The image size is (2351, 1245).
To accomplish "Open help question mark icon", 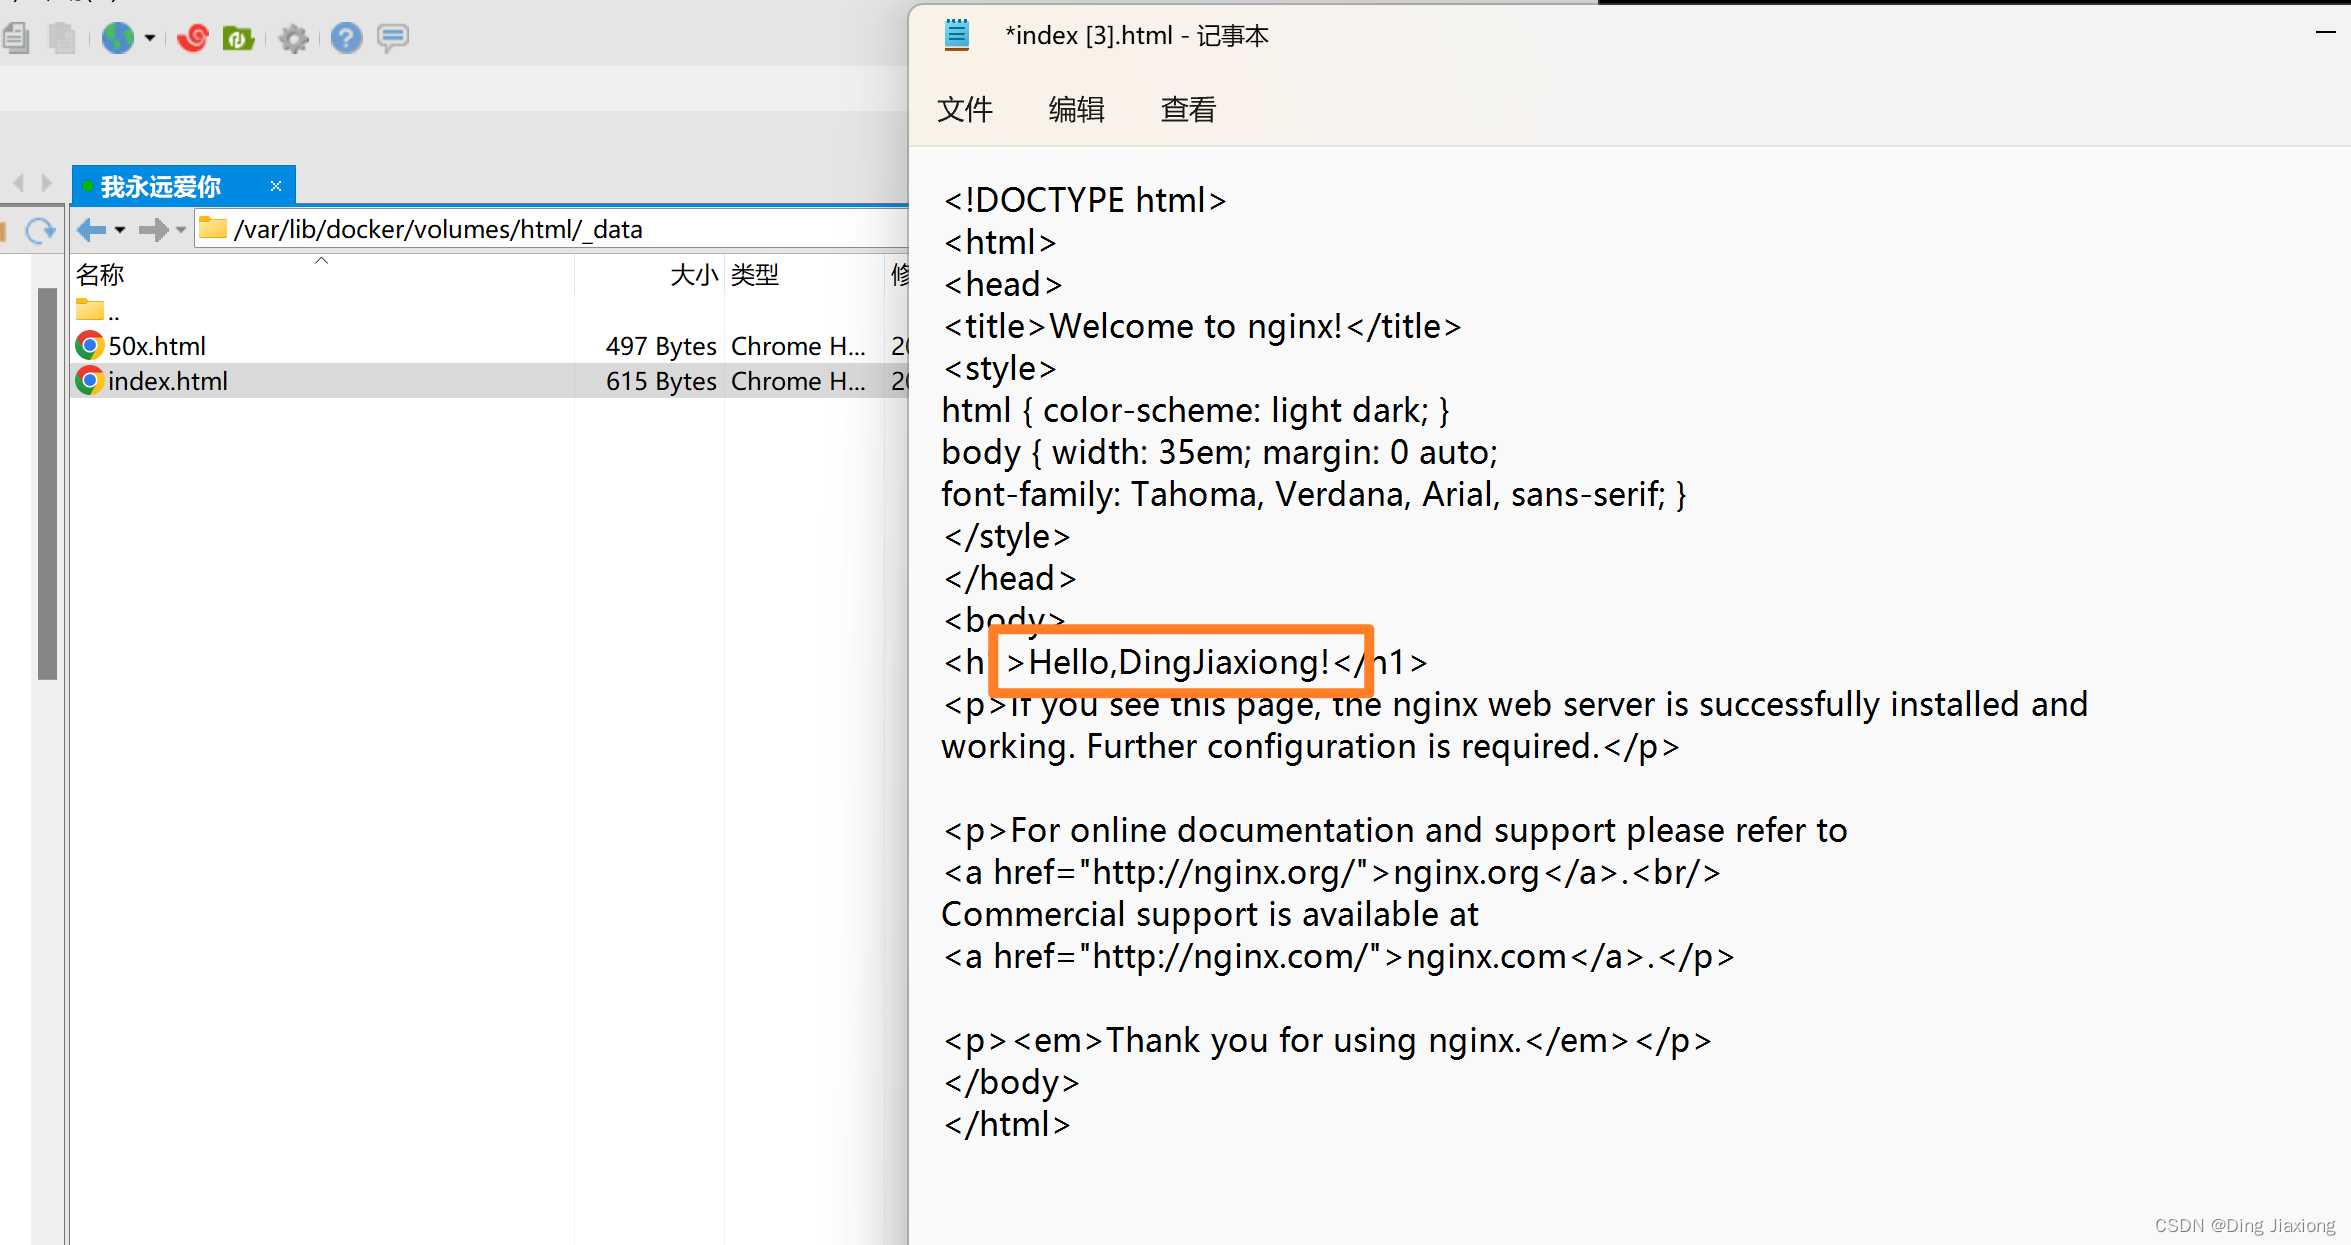I will pos(346,38).
